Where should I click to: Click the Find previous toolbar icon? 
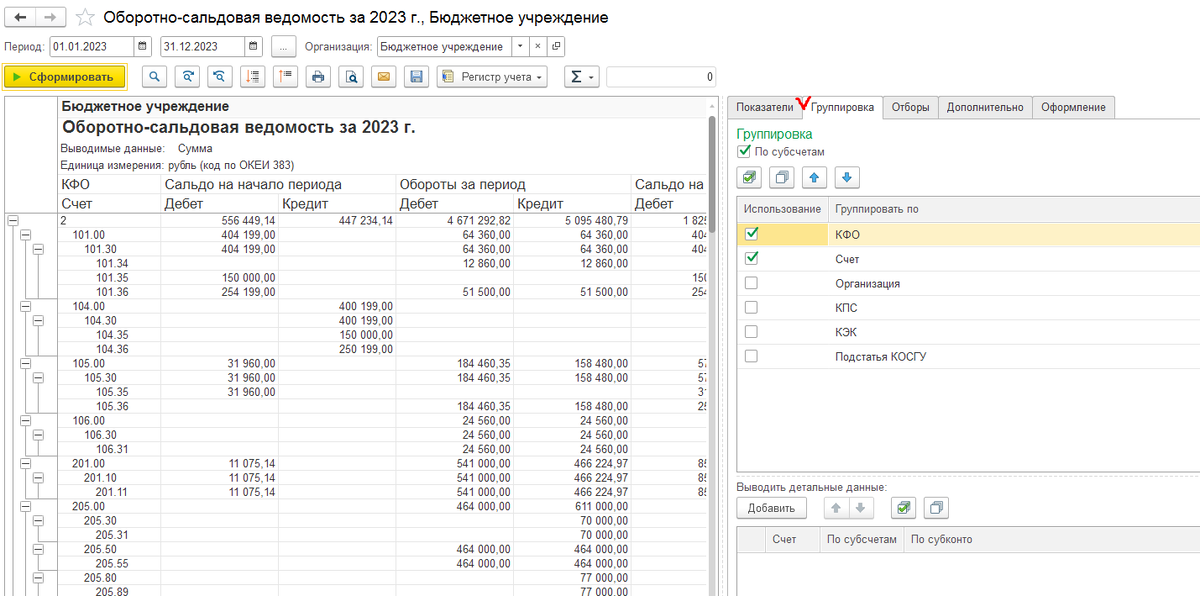click(219, 77)
